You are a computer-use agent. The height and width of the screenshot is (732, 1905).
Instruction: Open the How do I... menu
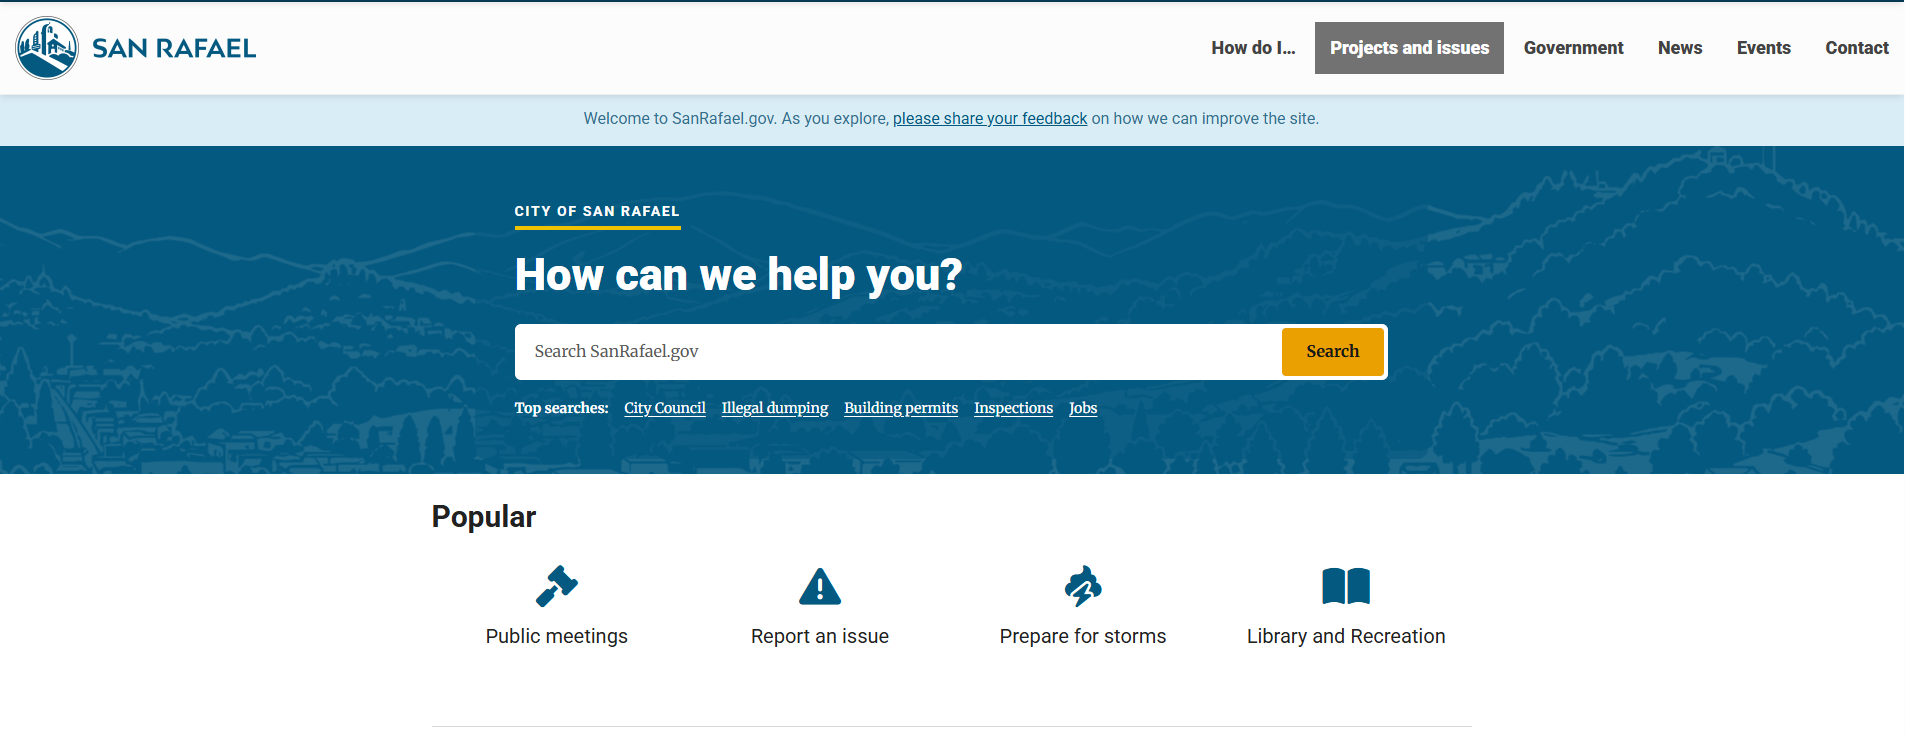pyautogui.click(x=1253, y=48)
